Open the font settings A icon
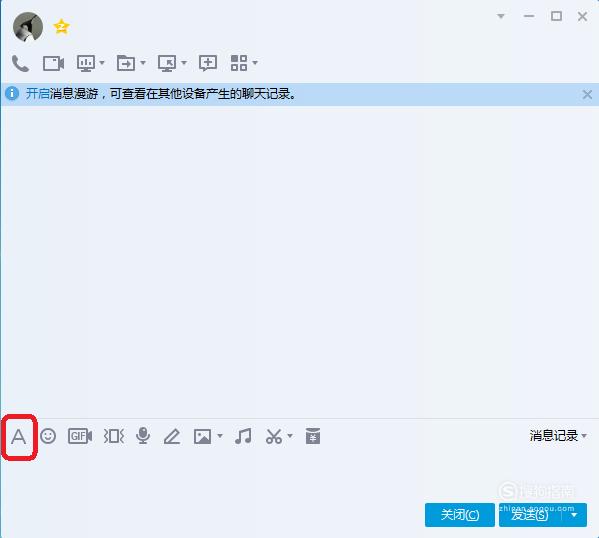599x538 pixels. 18,437
